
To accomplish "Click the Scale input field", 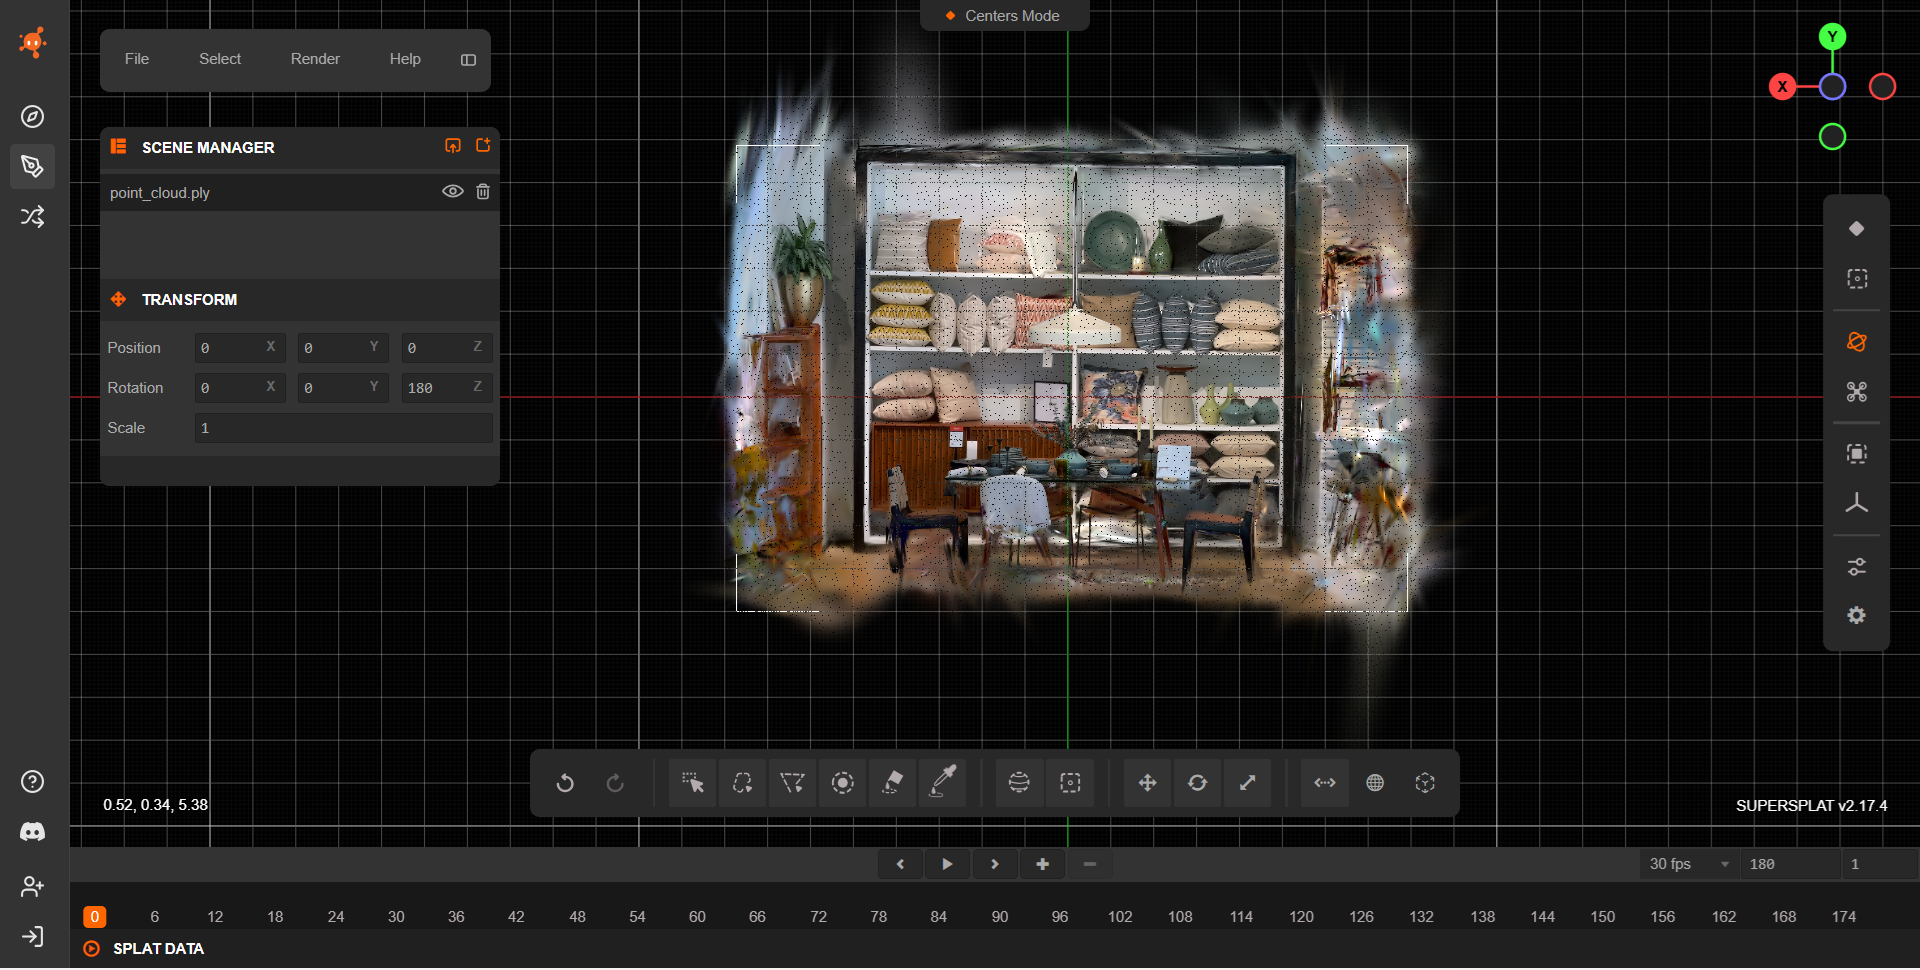I will [x=343, y=428].
